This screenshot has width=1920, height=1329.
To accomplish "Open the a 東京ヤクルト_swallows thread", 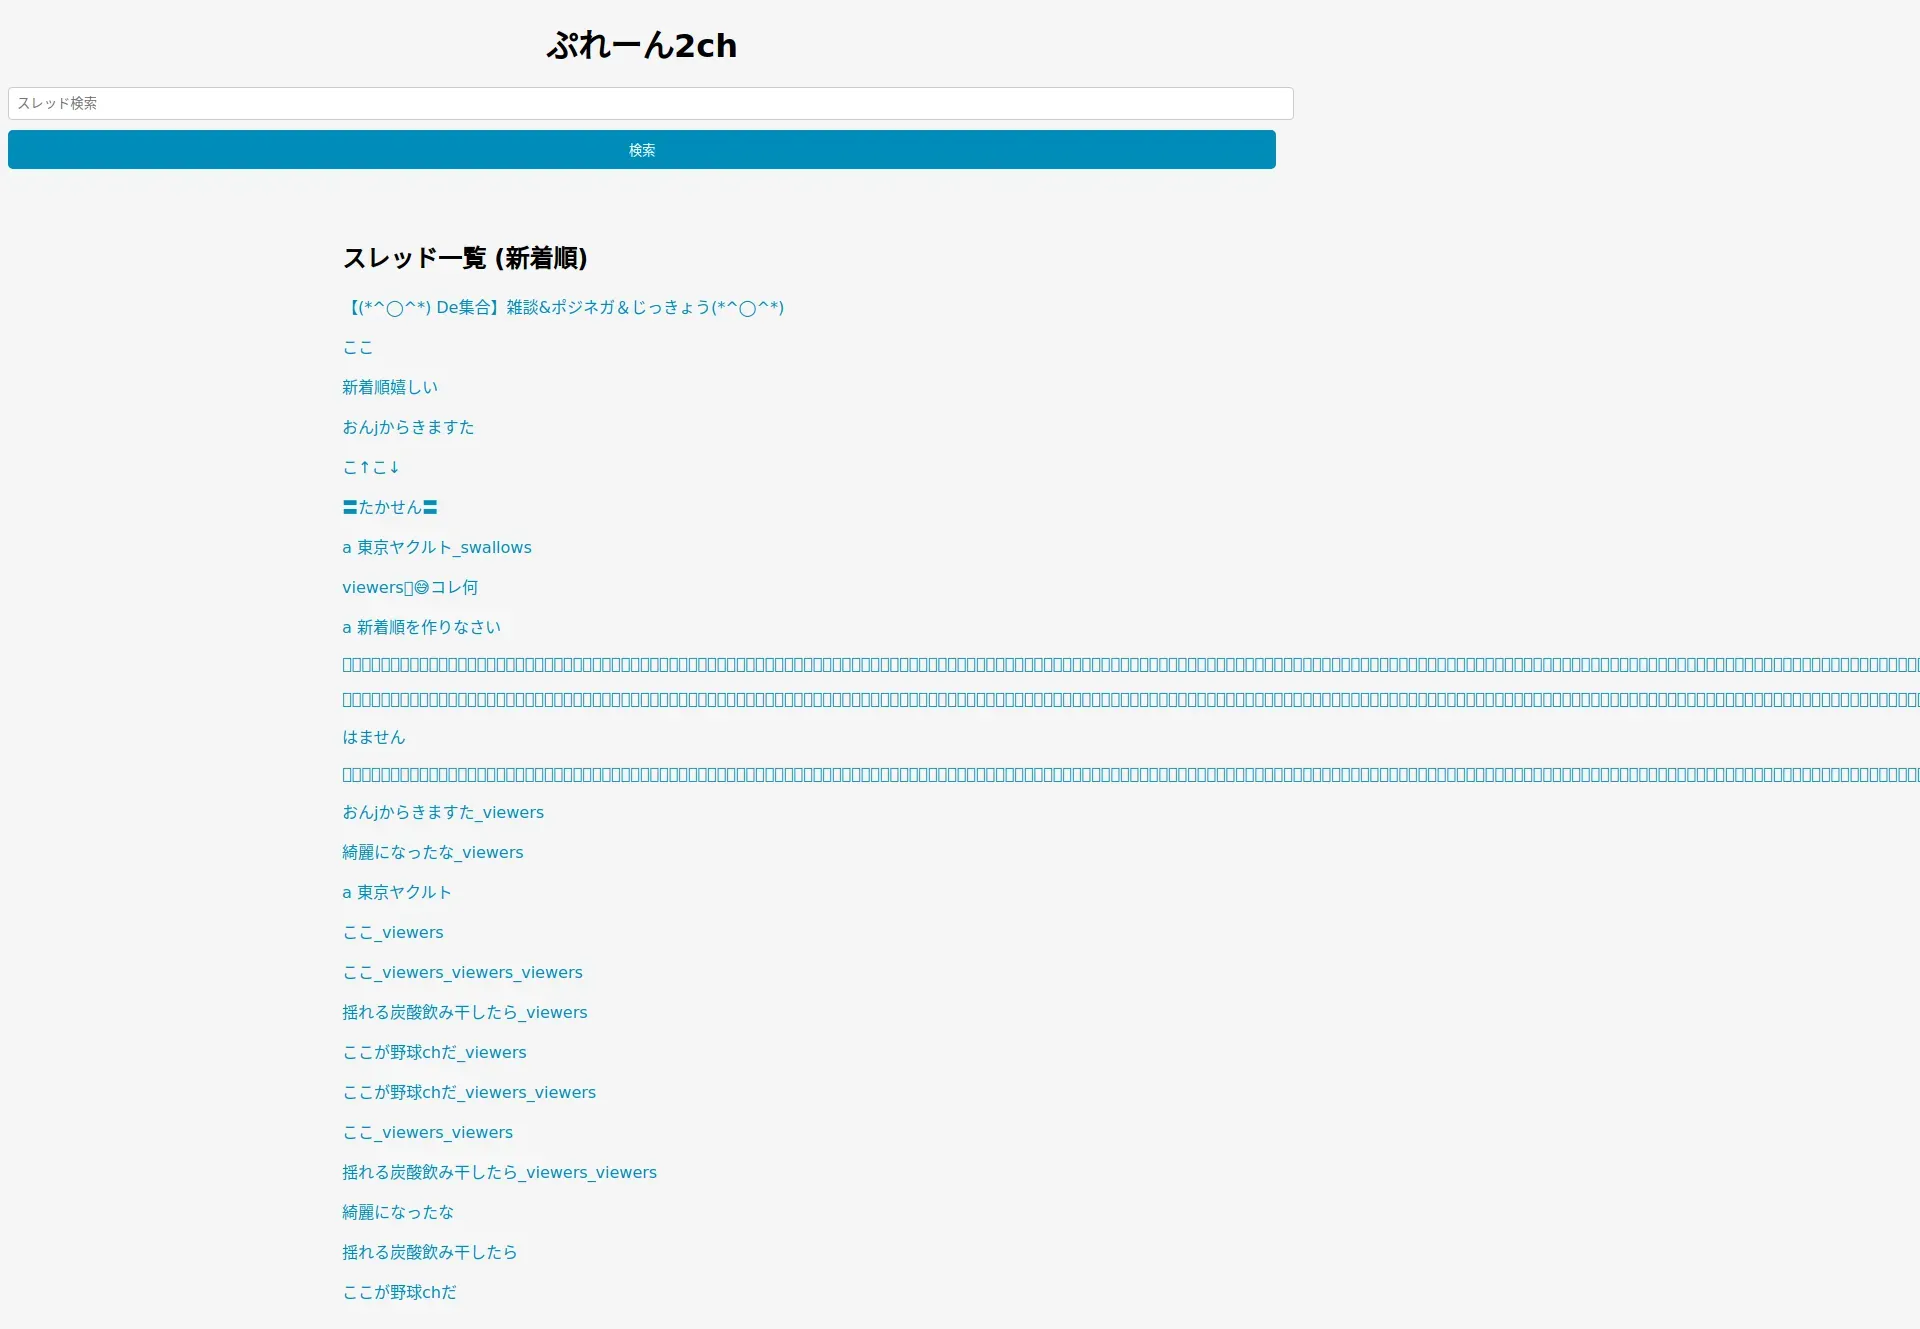I will tap(436, 547).
